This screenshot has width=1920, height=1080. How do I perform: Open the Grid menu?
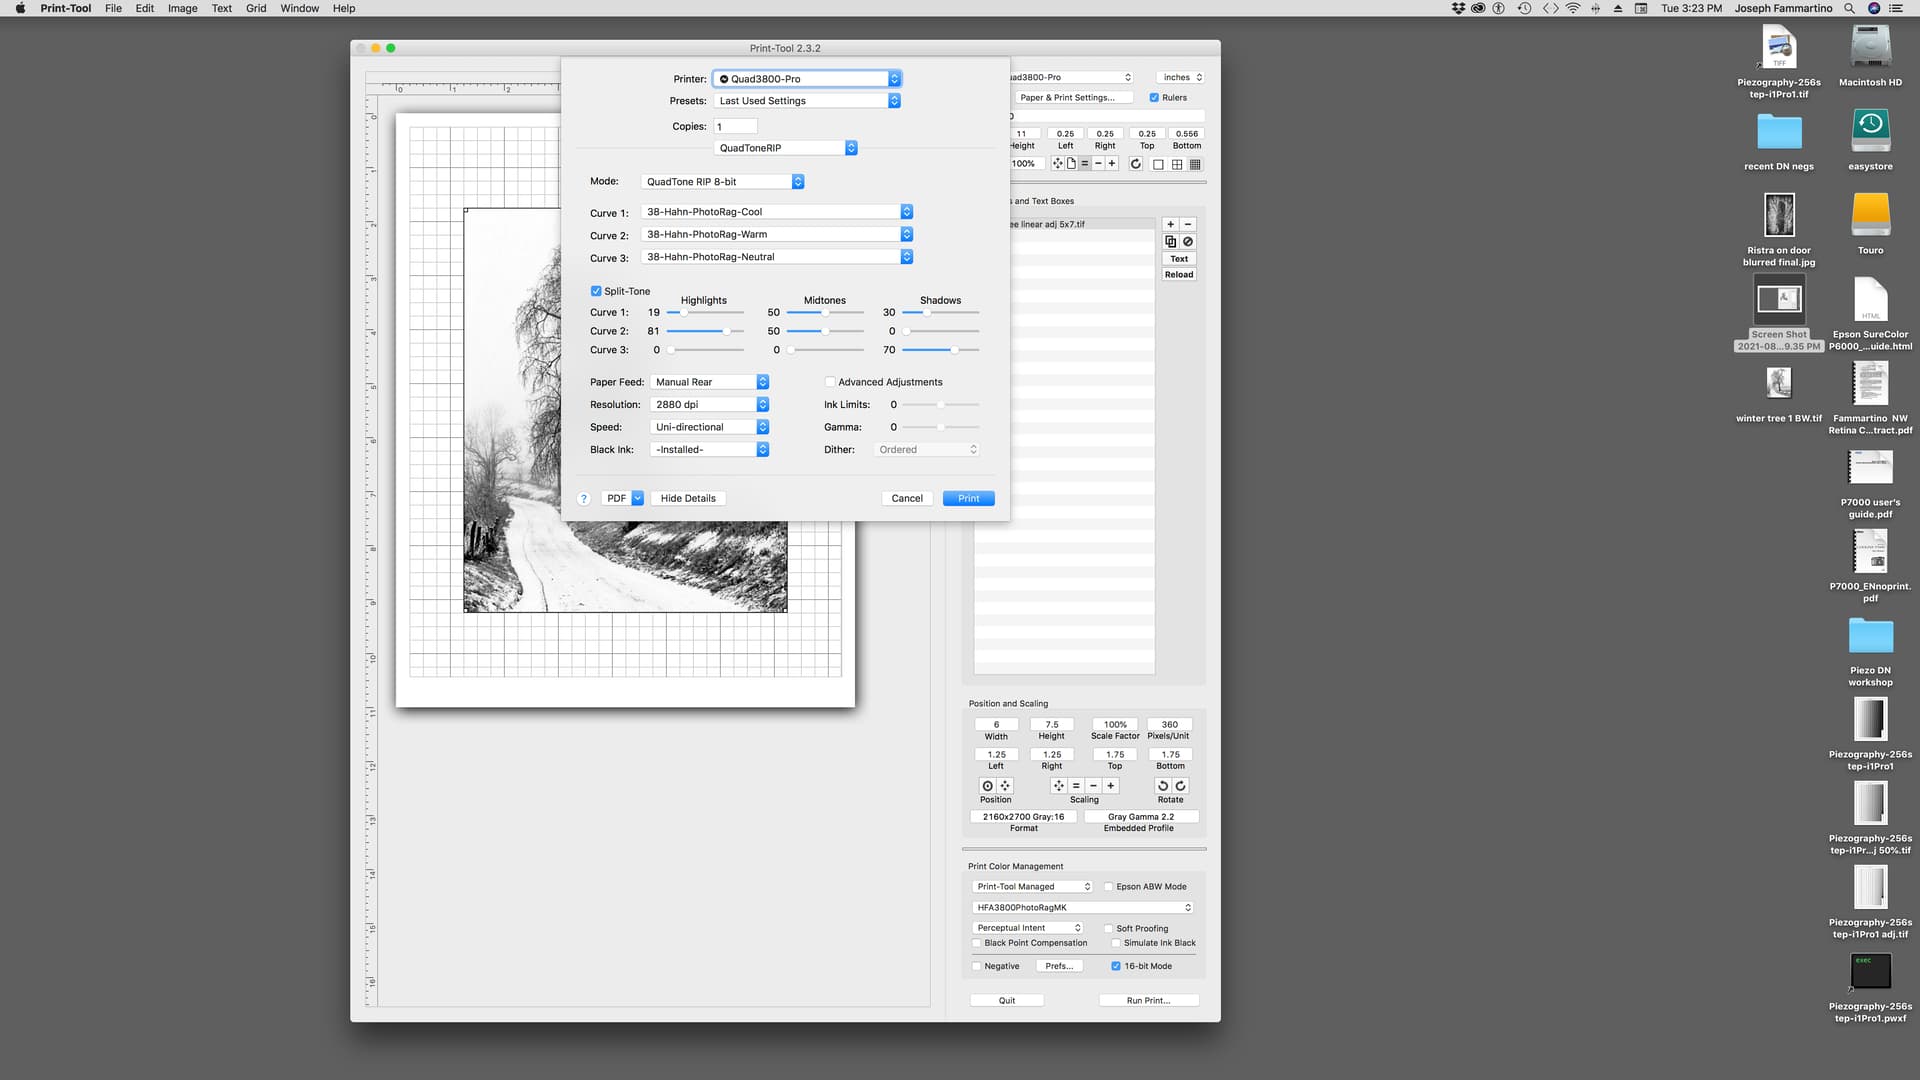tap(256, 8)
